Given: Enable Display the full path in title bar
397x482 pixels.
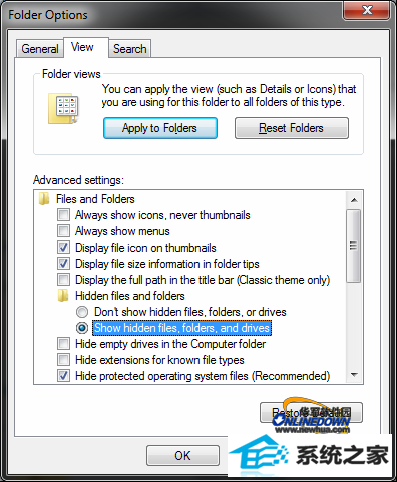Looking at the screenshot, I should coord(63,280).
